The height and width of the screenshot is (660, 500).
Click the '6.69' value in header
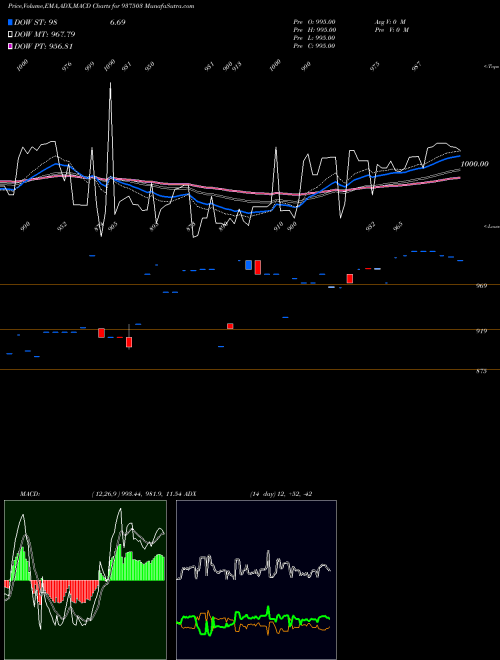click(x=118, y=22)
